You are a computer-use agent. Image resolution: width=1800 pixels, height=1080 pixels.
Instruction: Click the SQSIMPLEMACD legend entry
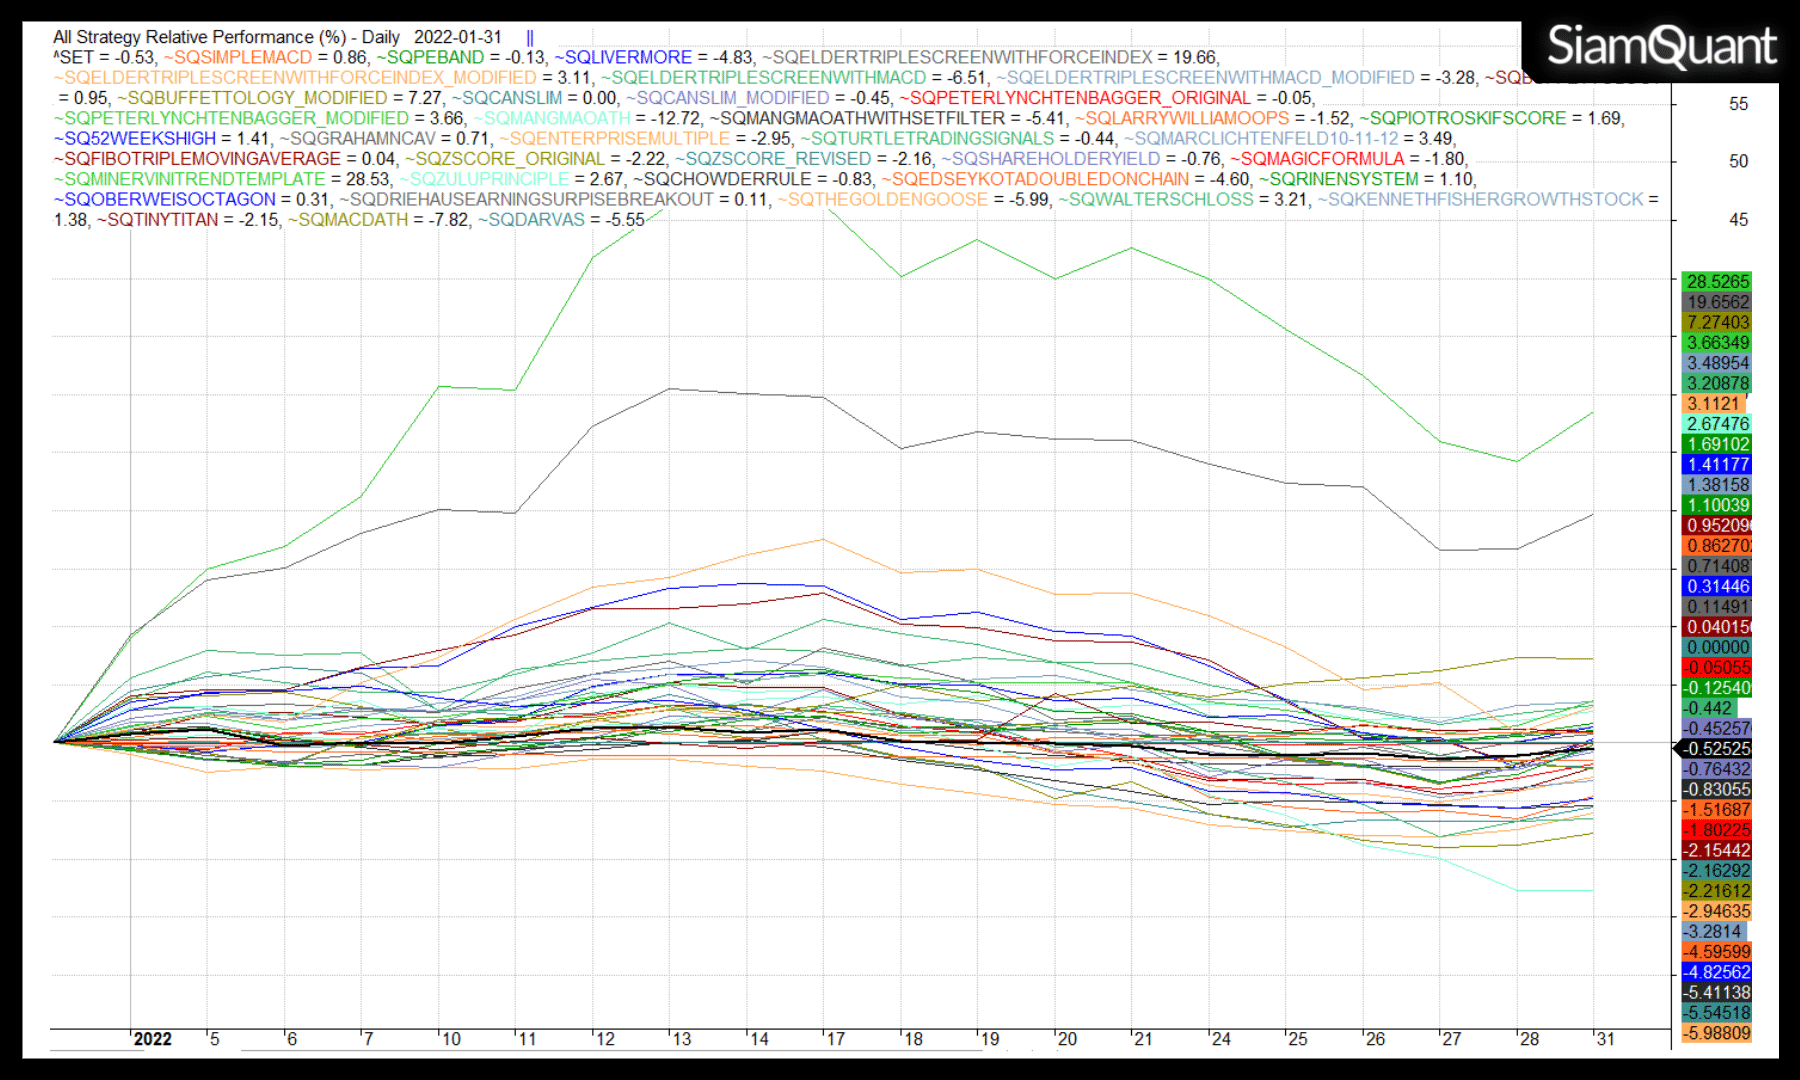coord(242,58)
